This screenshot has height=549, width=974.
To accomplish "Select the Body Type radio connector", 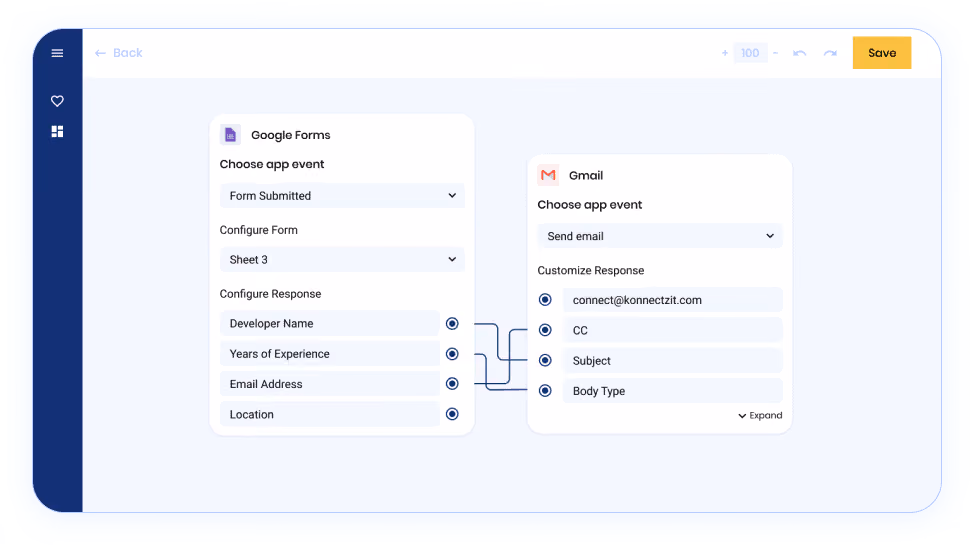I will (x=545, y=391).
